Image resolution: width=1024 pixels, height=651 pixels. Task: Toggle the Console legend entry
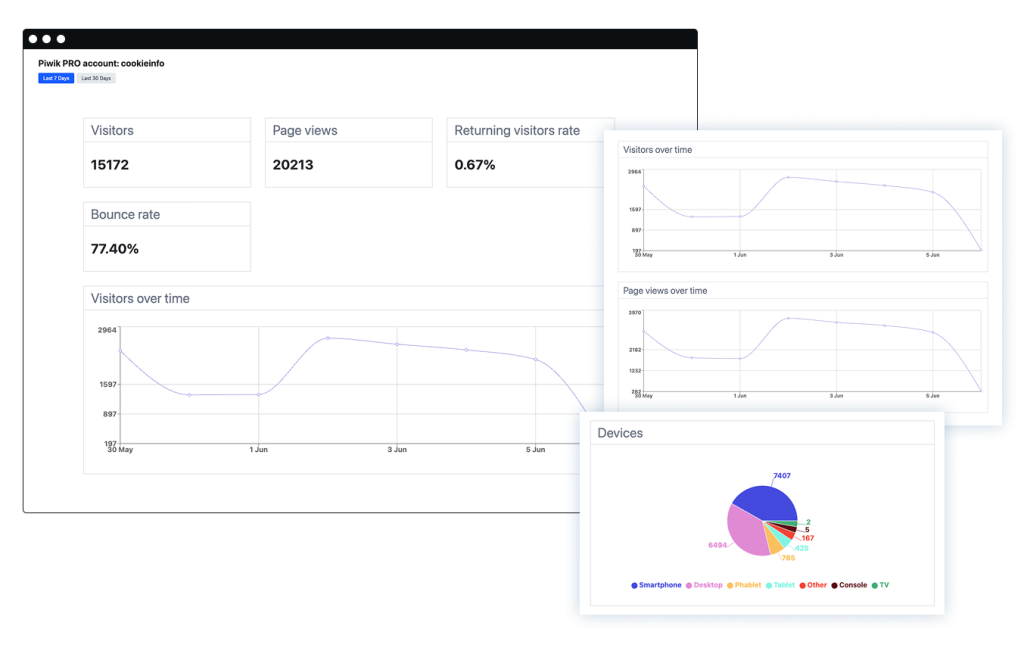coord(849,585)
